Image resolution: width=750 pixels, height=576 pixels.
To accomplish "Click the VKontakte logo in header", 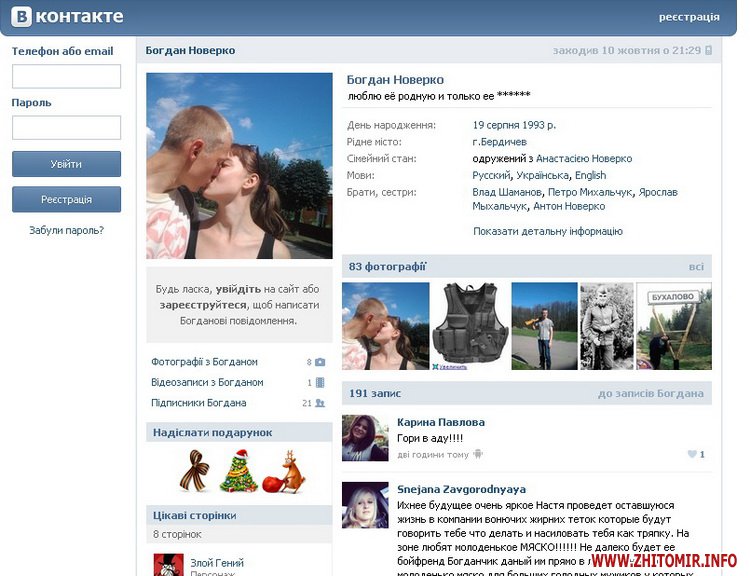I will pyautogui.click(x=66, y=16).
